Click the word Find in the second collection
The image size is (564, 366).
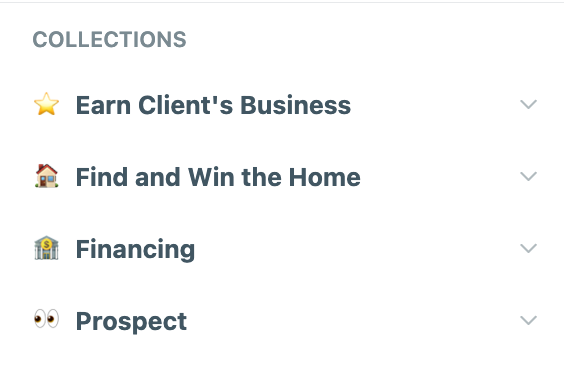tap(102, 177)
